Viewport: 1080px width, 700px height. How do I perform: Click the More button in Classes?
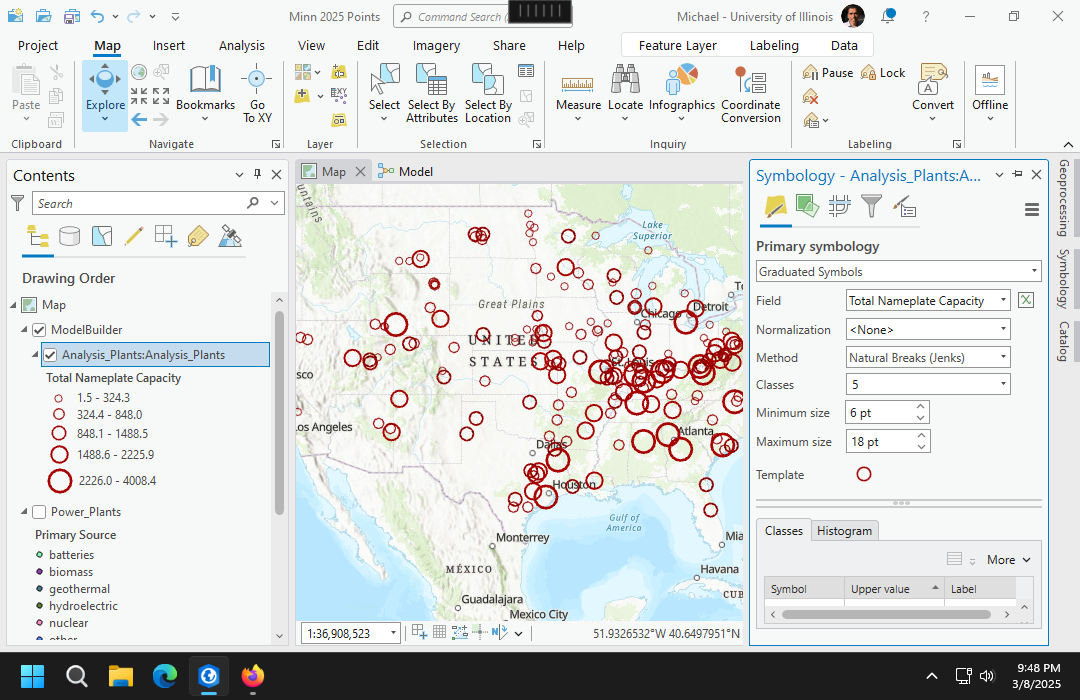tap(1008, 560)
